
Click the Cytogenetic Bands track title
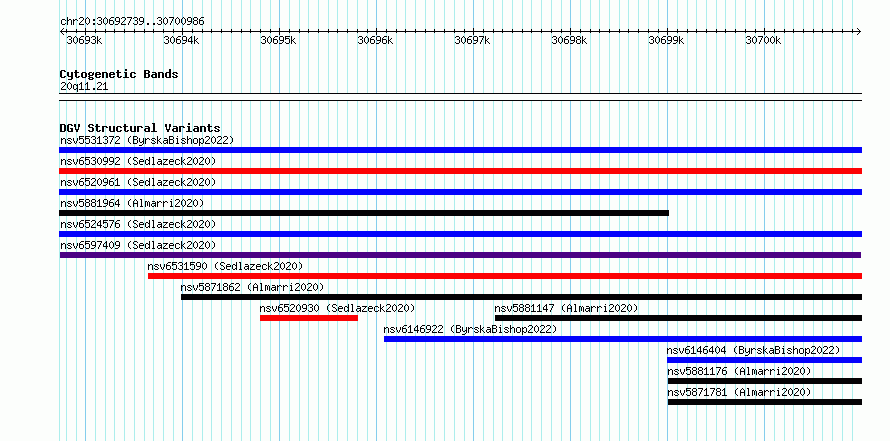(119, 74)
